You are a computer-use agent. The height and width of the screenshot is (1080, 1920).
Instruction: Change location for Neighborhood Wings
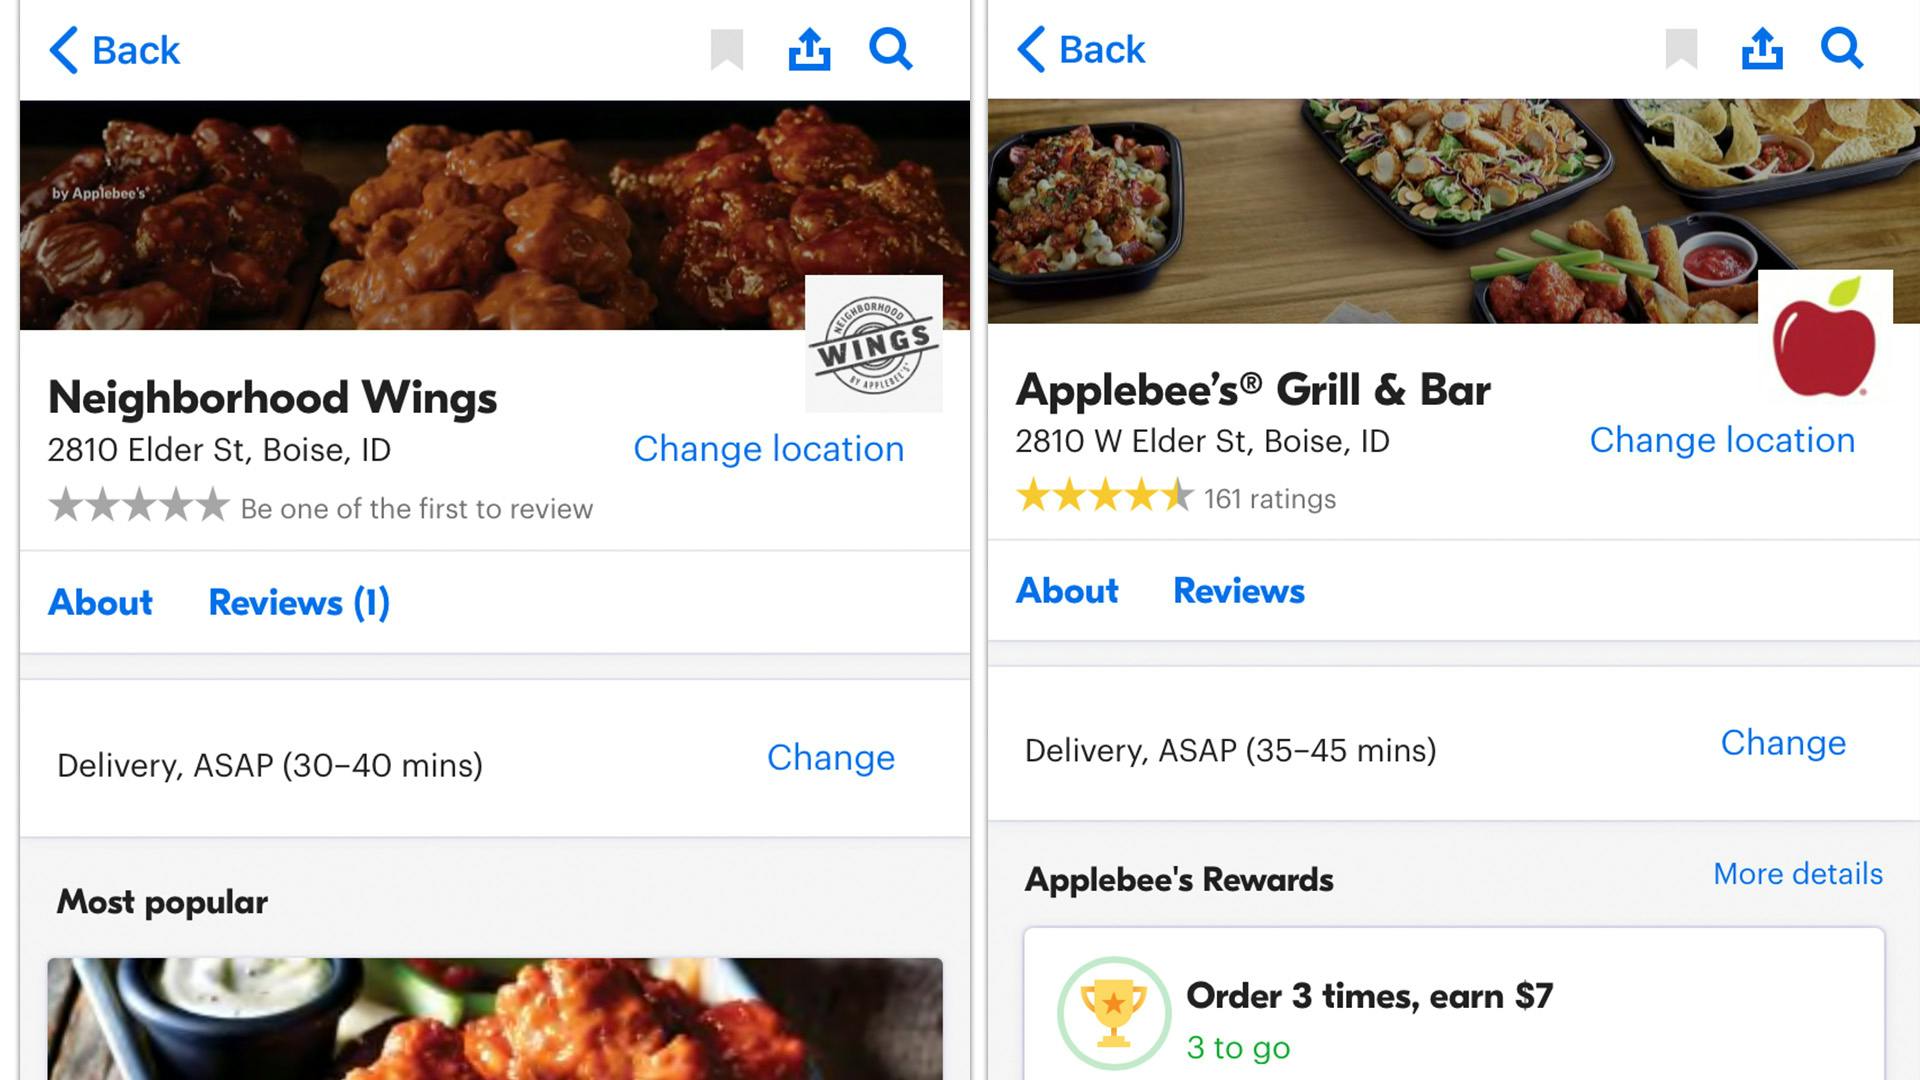(768, 449)
